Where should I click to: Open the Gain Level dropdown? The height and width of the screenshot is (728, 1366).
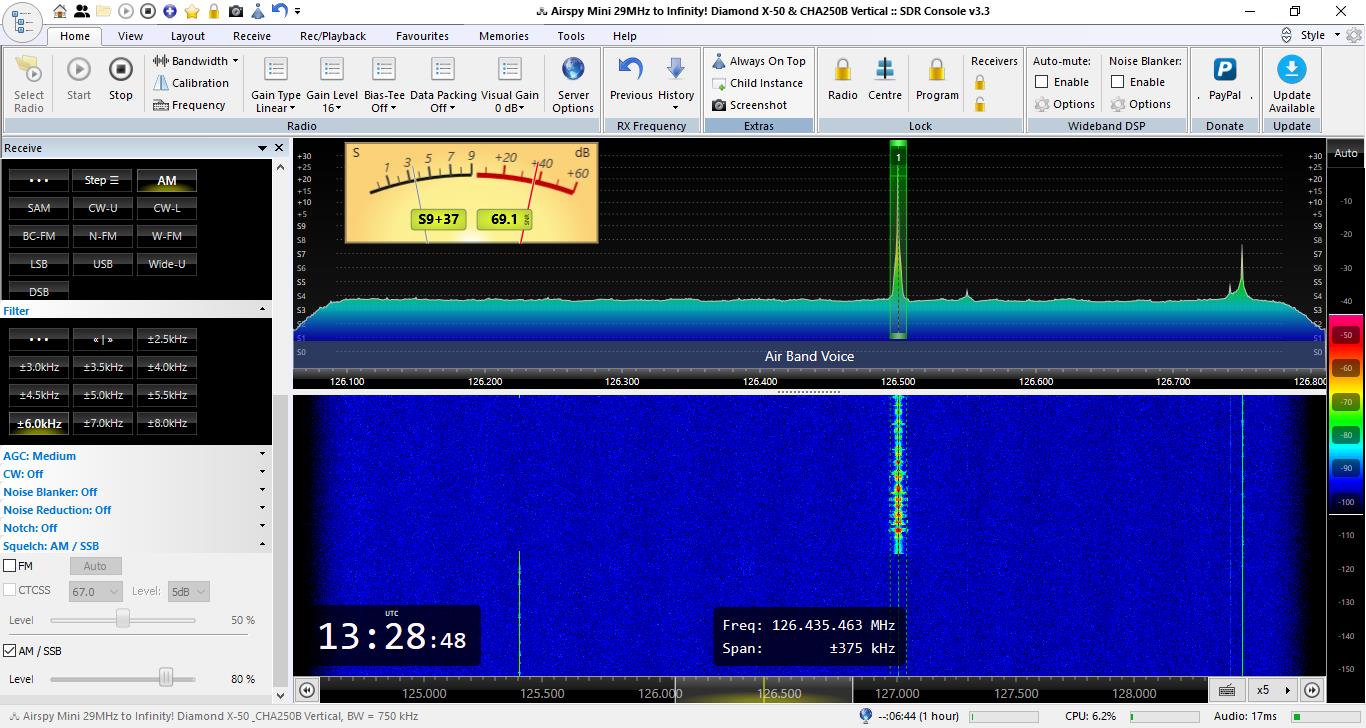(x=332, y=101)
